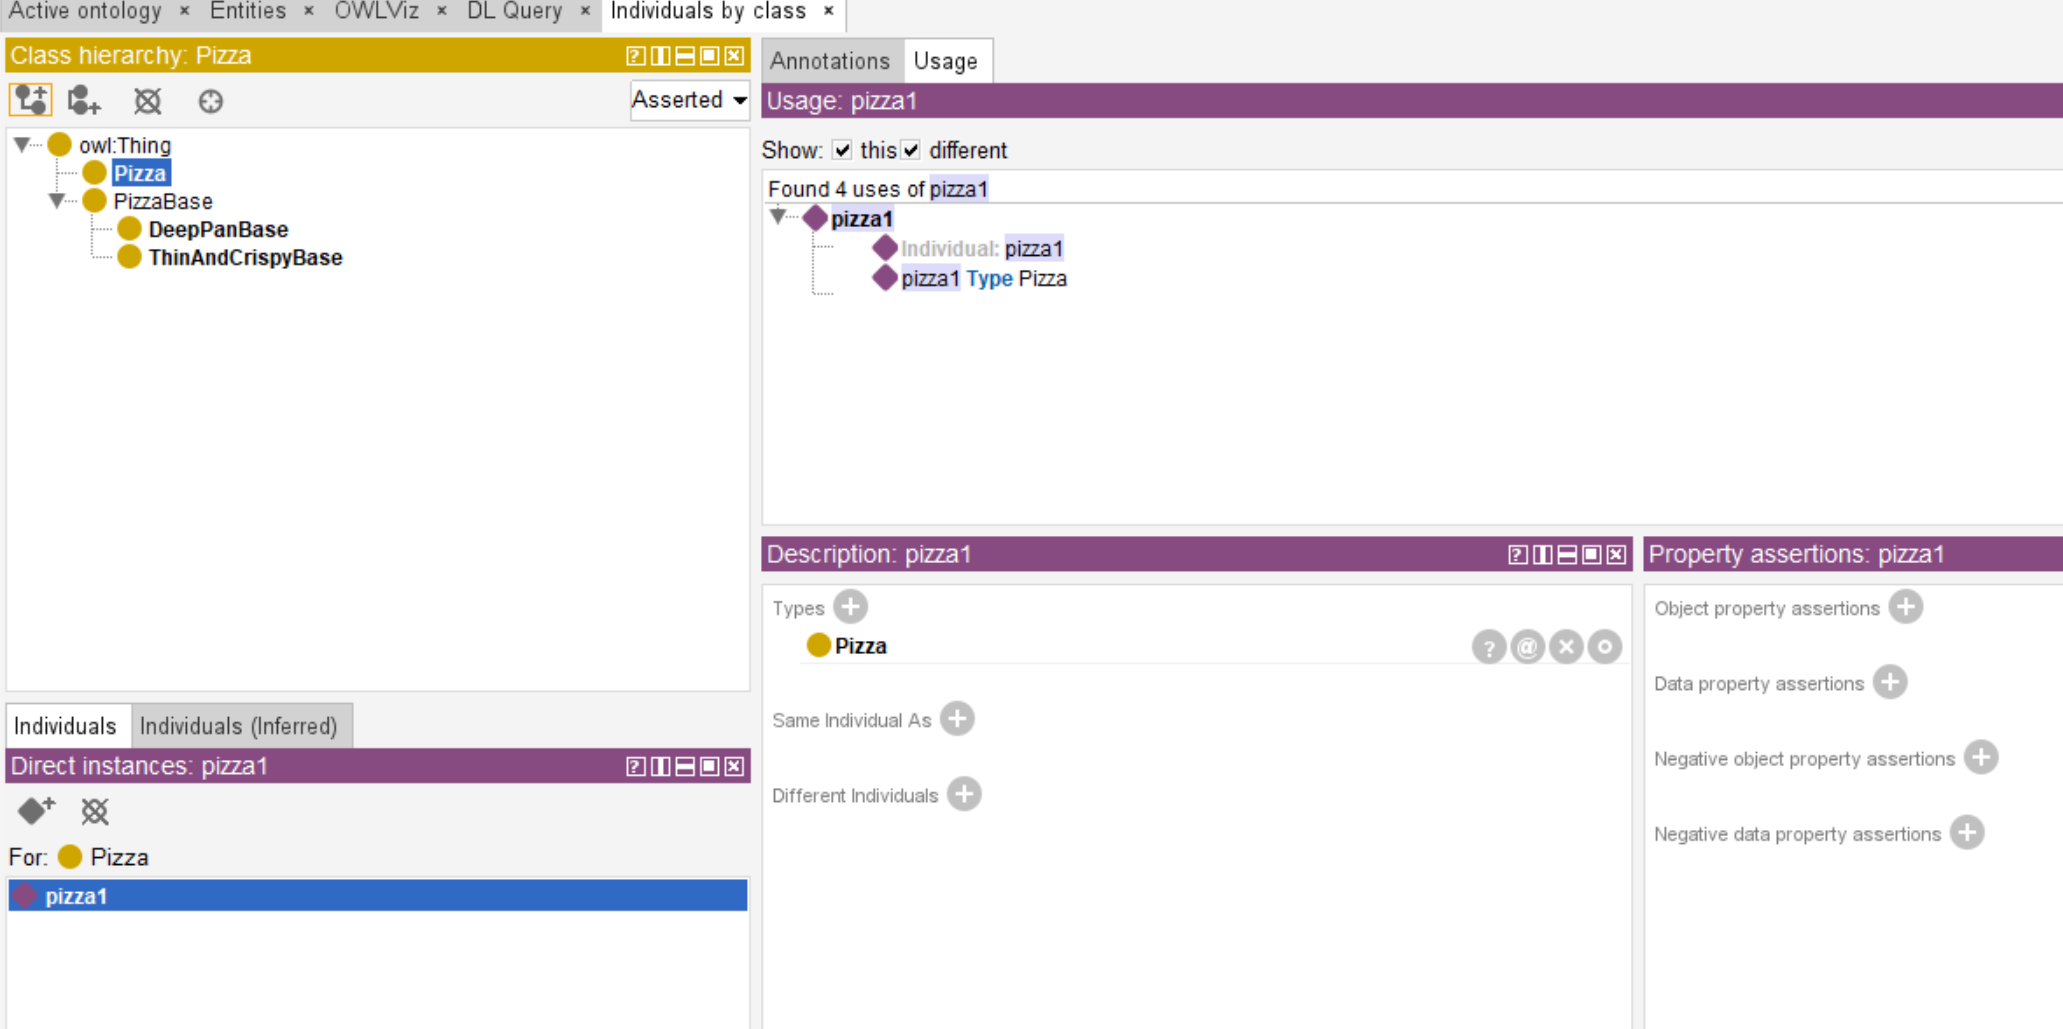Screen dimensions: 2063x1029
Task: Remove Pizza type with x icon
Action: [x=1566, y=647]
